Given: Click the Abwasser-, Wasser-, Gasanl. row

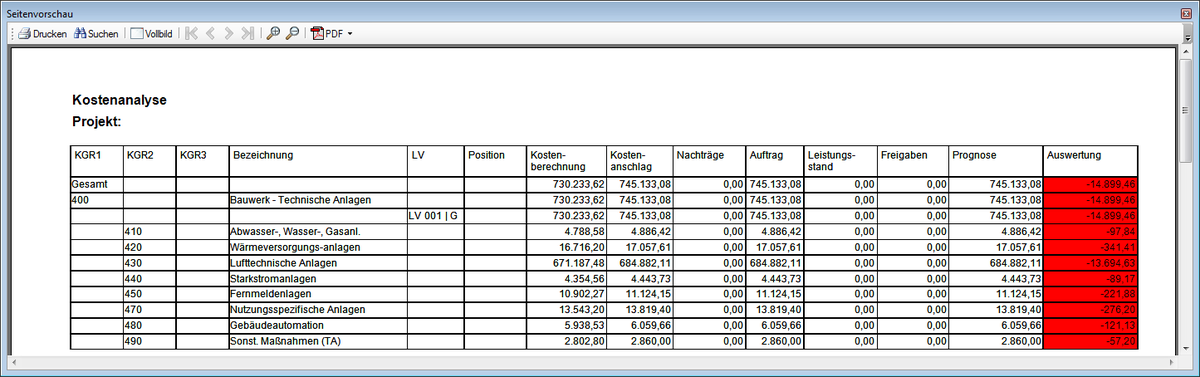Looking at the screenshot, I should (604, 231).
